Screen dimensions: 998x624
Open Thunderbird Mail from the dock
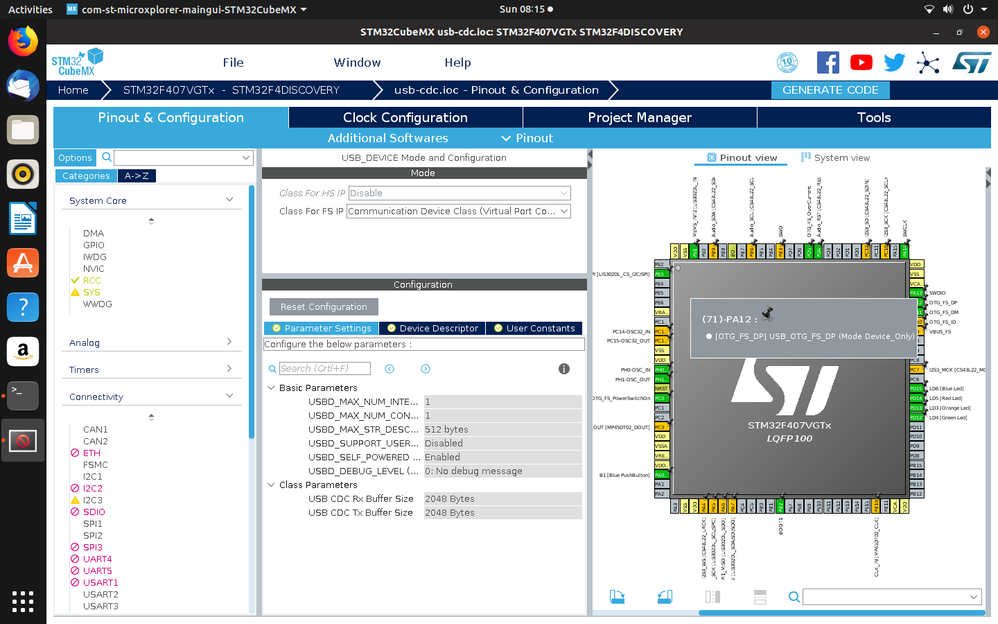click(23, 85)
